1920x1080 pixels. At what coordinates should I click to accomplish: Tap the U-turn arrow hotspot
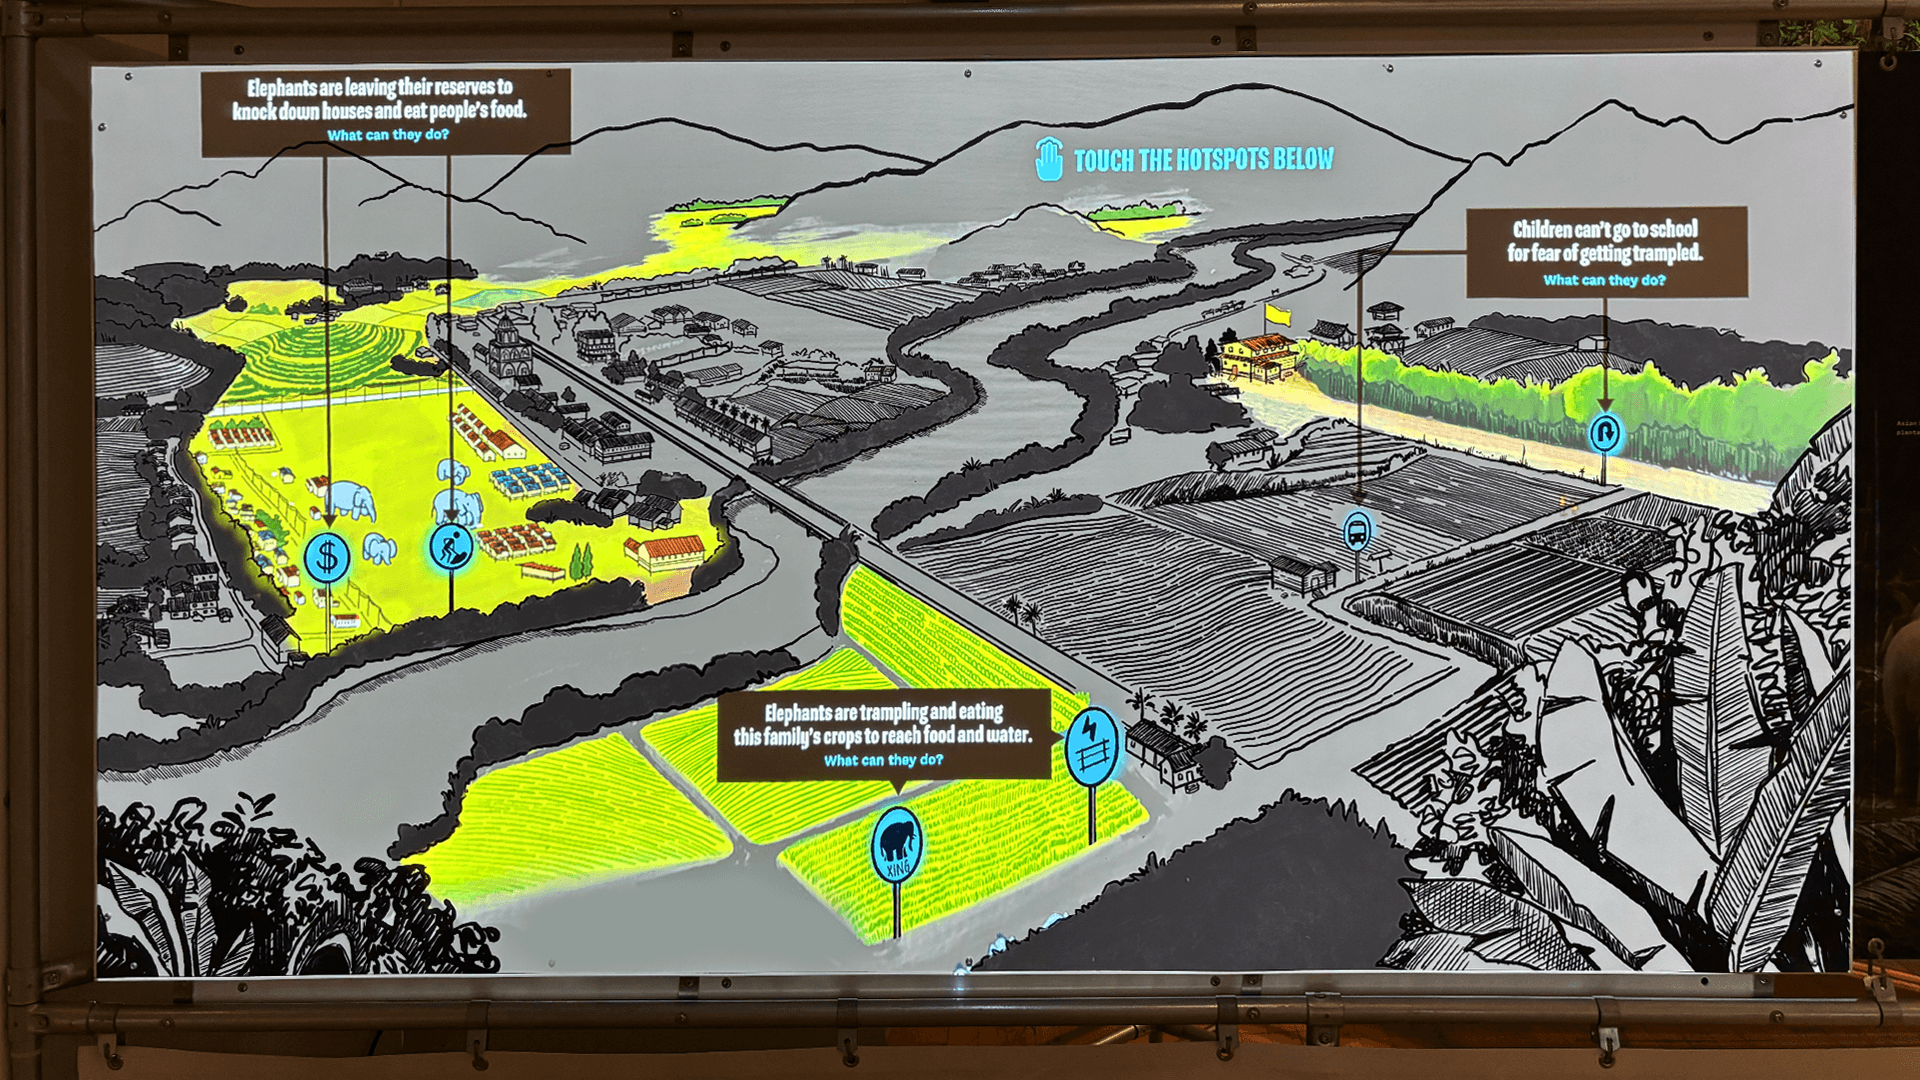click(1605, 433)
